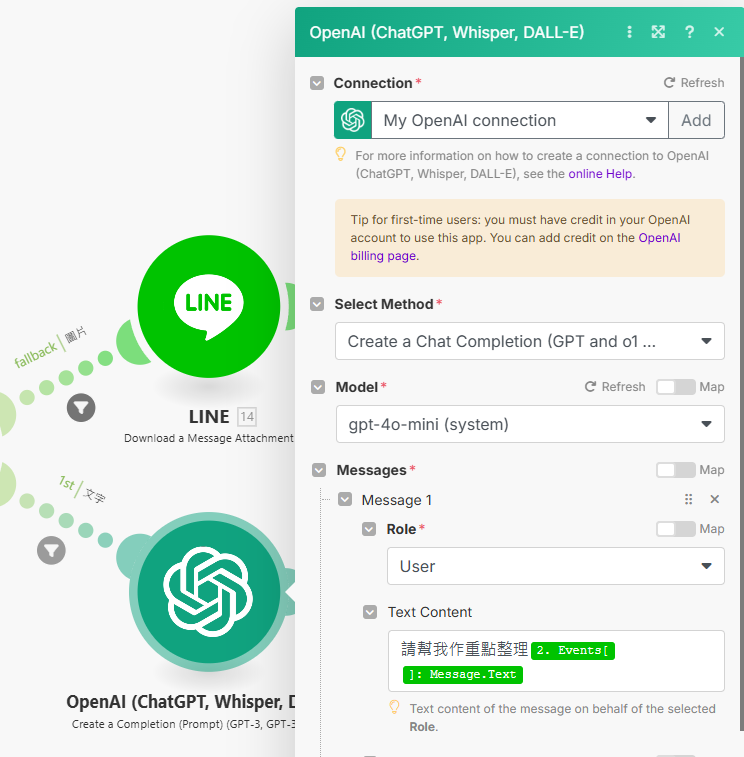Open the OpenAI module circle on canvas

(x=209, y=592)
